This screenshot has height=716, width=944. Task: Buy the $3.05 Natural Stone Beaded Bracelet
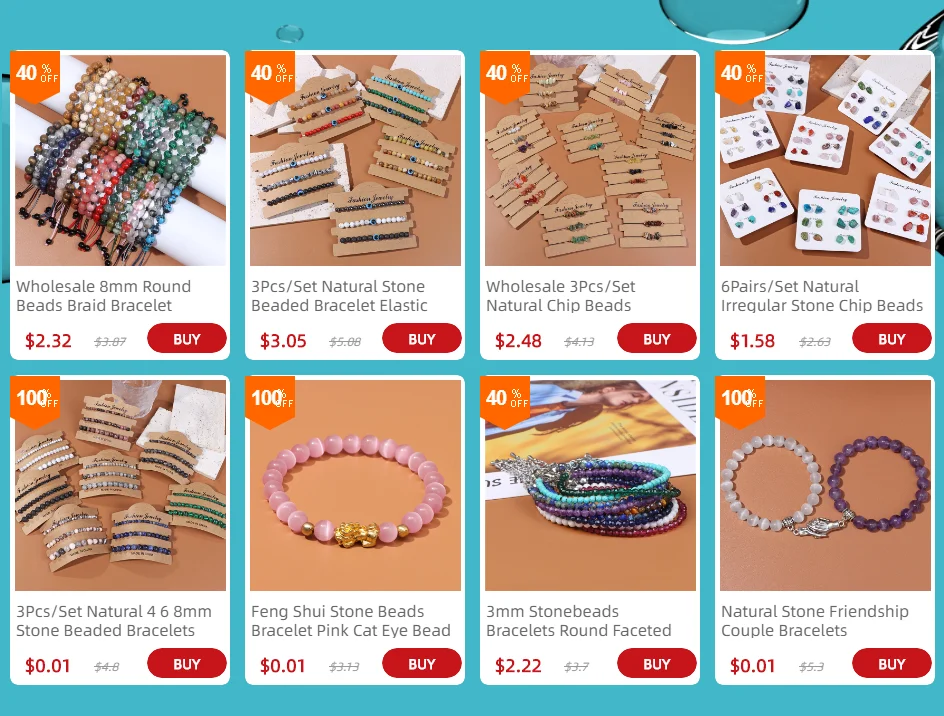click(421, 338)
